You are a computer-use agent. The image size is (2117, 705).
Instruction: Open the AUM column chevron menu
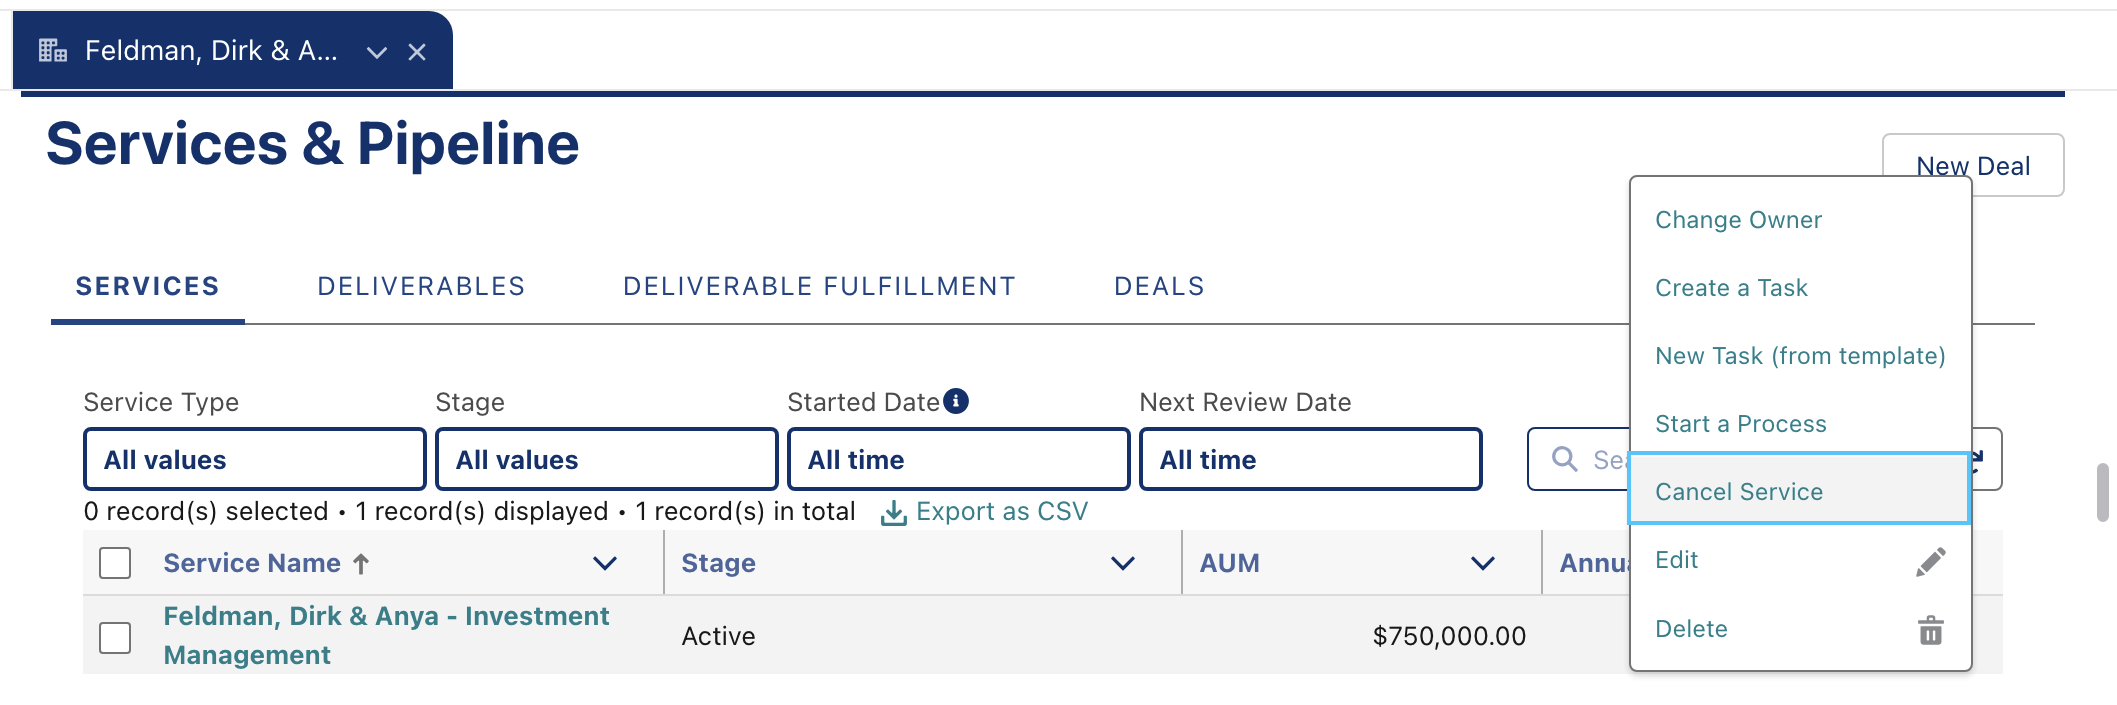click(1483, 563)
